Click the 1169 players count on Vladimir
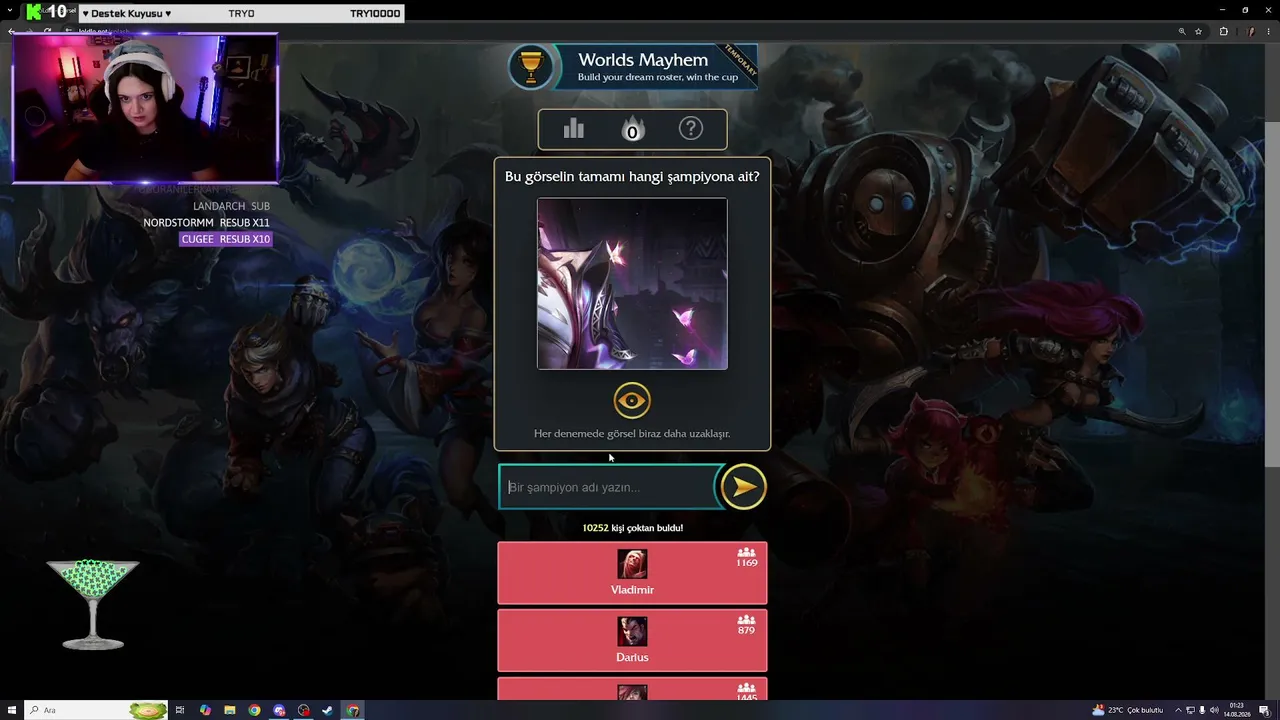This screenshot has width=1280, height=720. click(746, 558)
